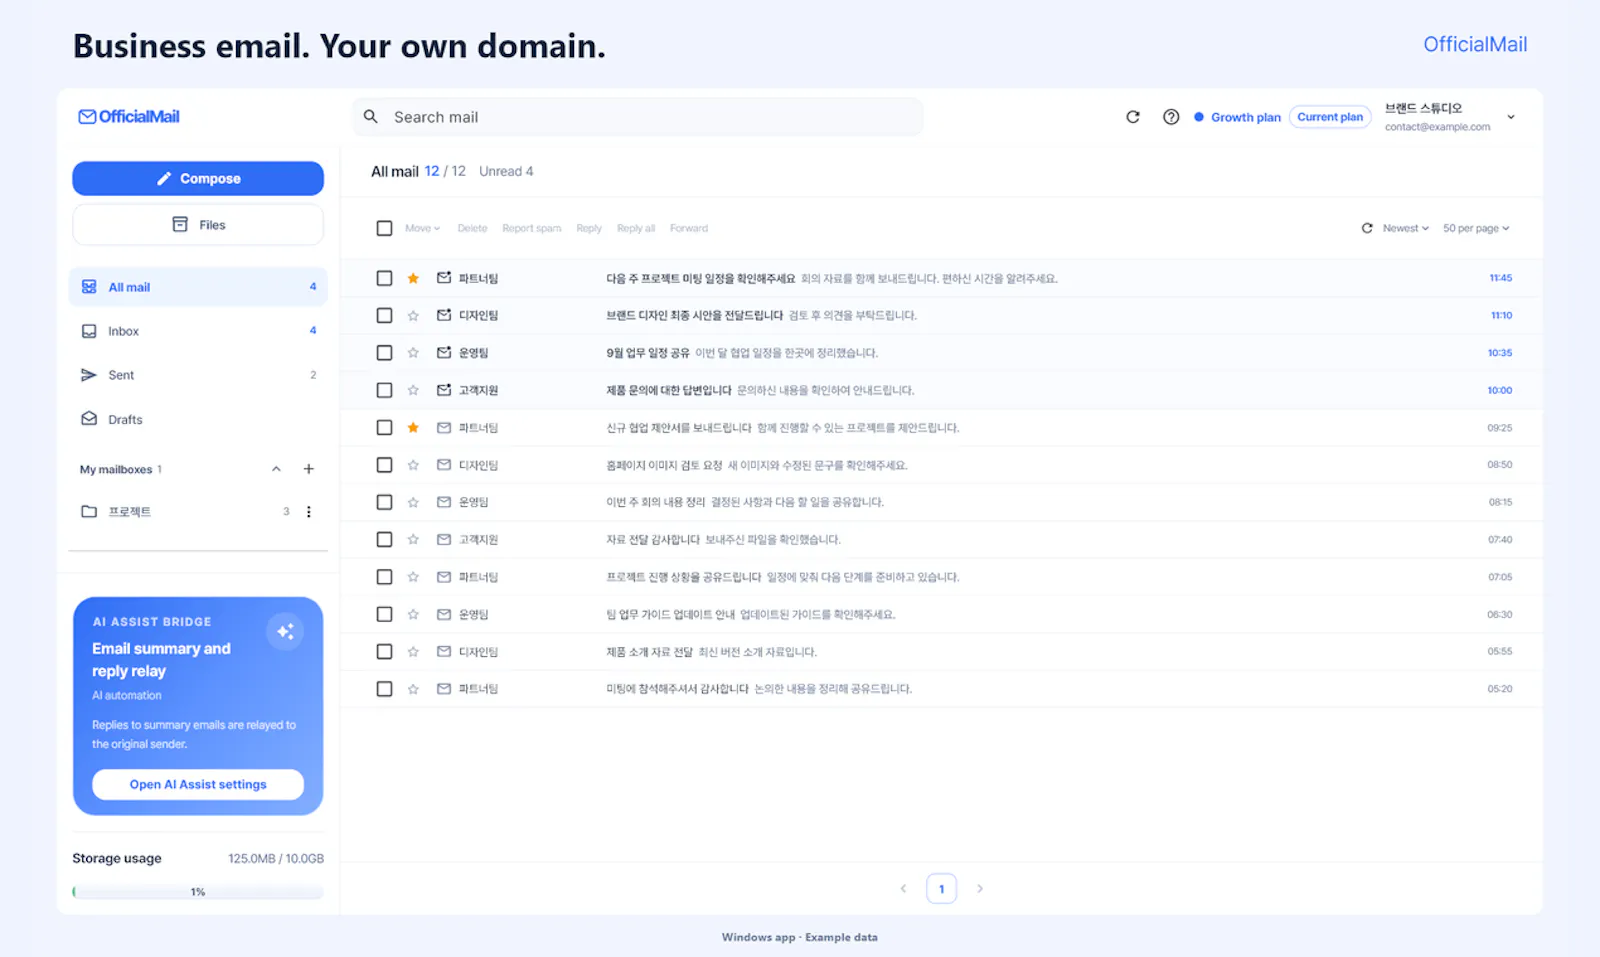This screenshot has height=957, width=1600.
Task: Open the help question mark icon
Action: pos(1171,117)
